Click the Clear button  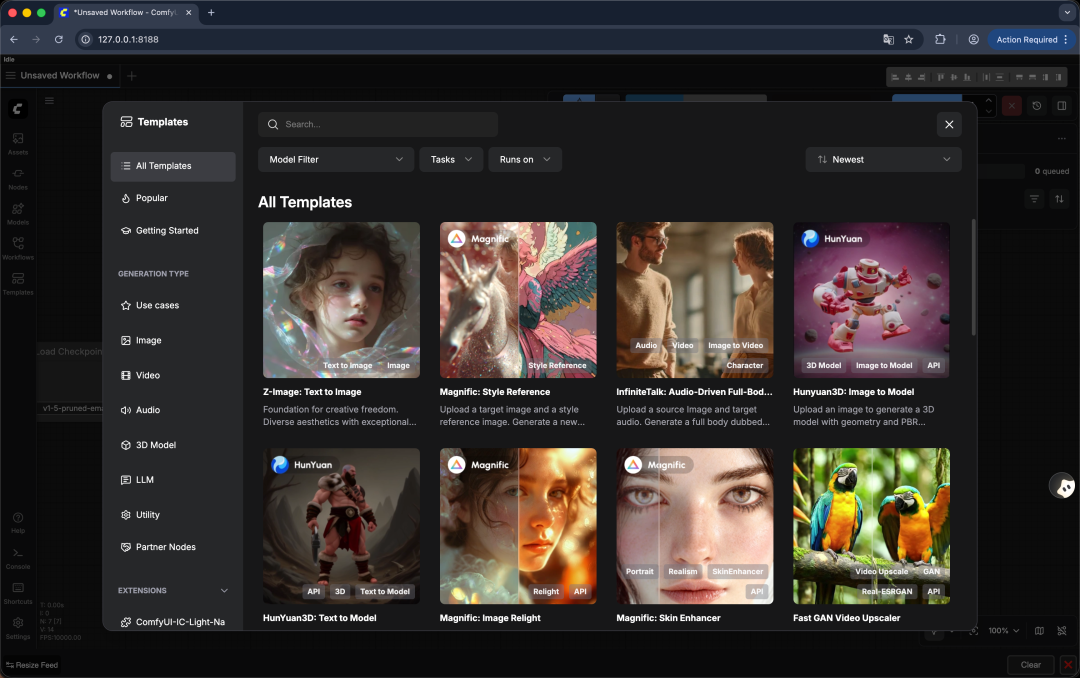coord(1030,665)
